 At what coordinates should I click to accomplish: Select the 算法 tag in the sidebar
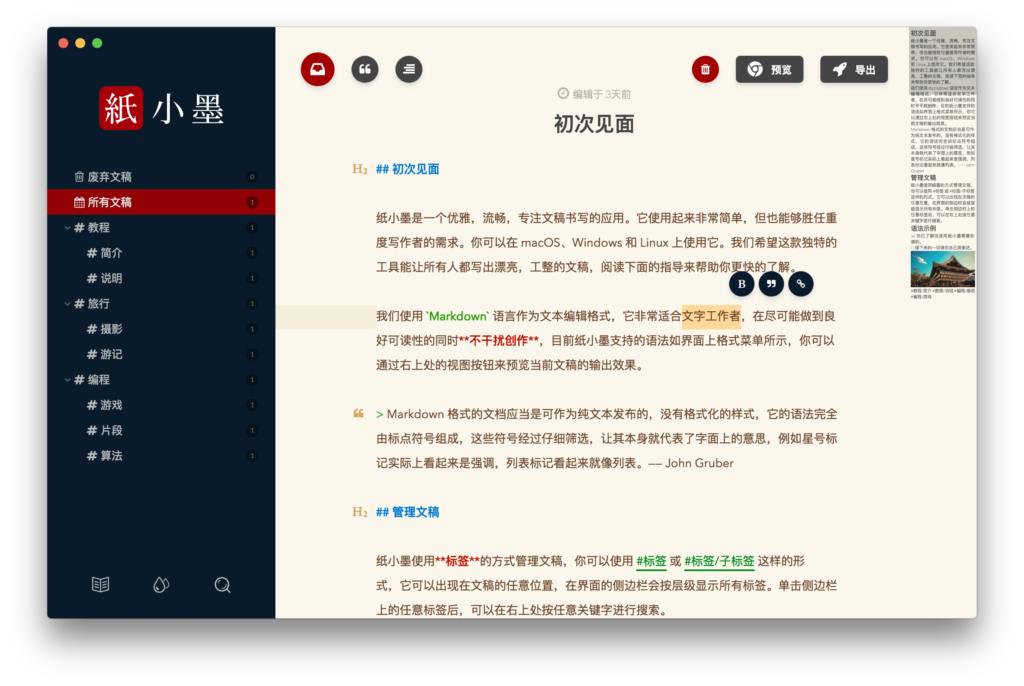point(111,456)
